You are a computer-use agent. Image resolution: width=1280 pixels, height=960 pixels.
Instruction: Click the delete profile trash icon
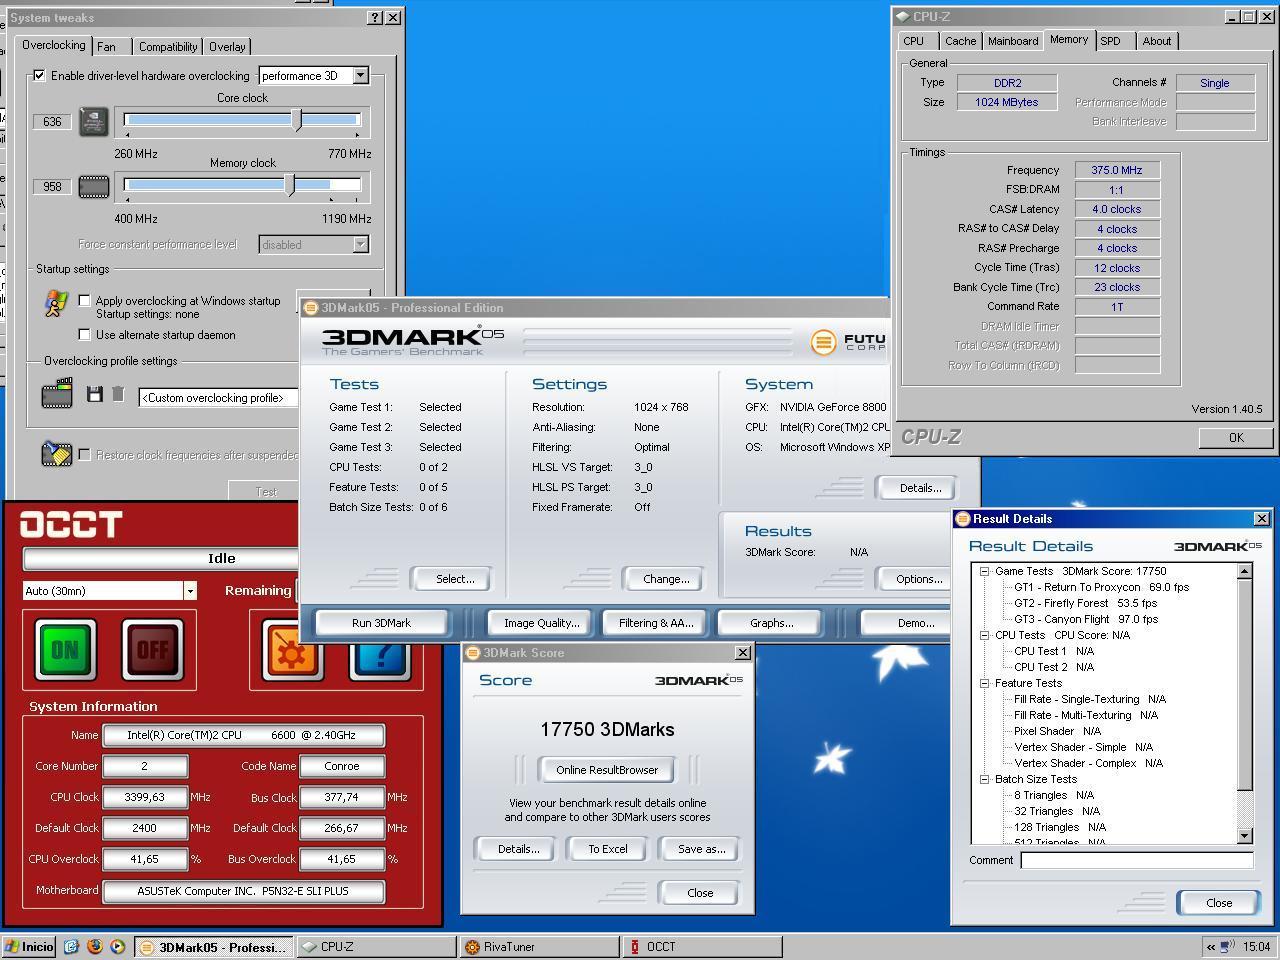[117, 395]
